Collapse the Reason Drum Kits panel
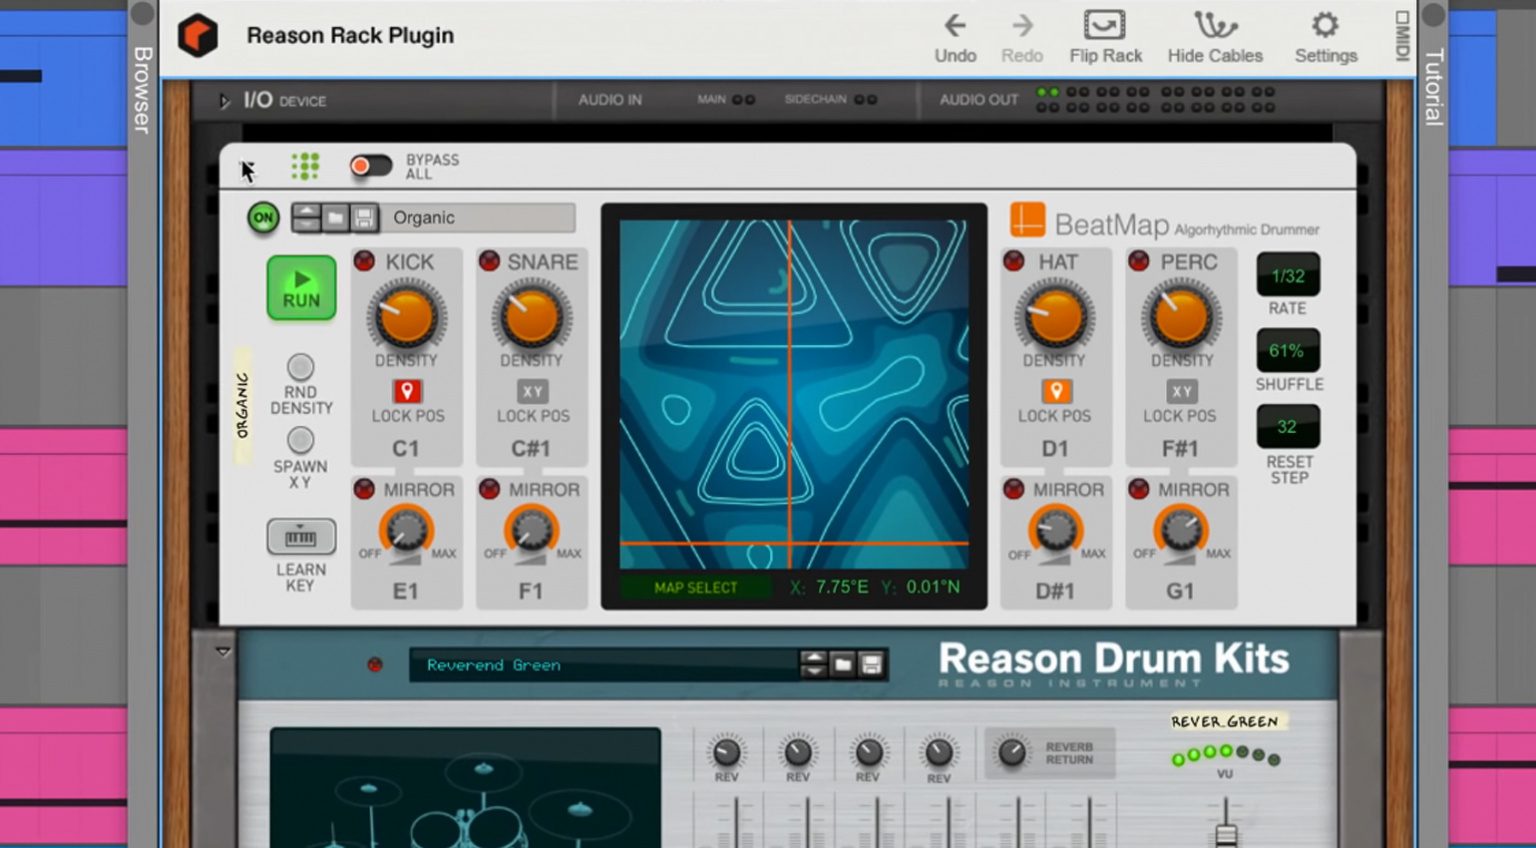The width and height of the screenshot is (1536, 848). tap(222, 650)
